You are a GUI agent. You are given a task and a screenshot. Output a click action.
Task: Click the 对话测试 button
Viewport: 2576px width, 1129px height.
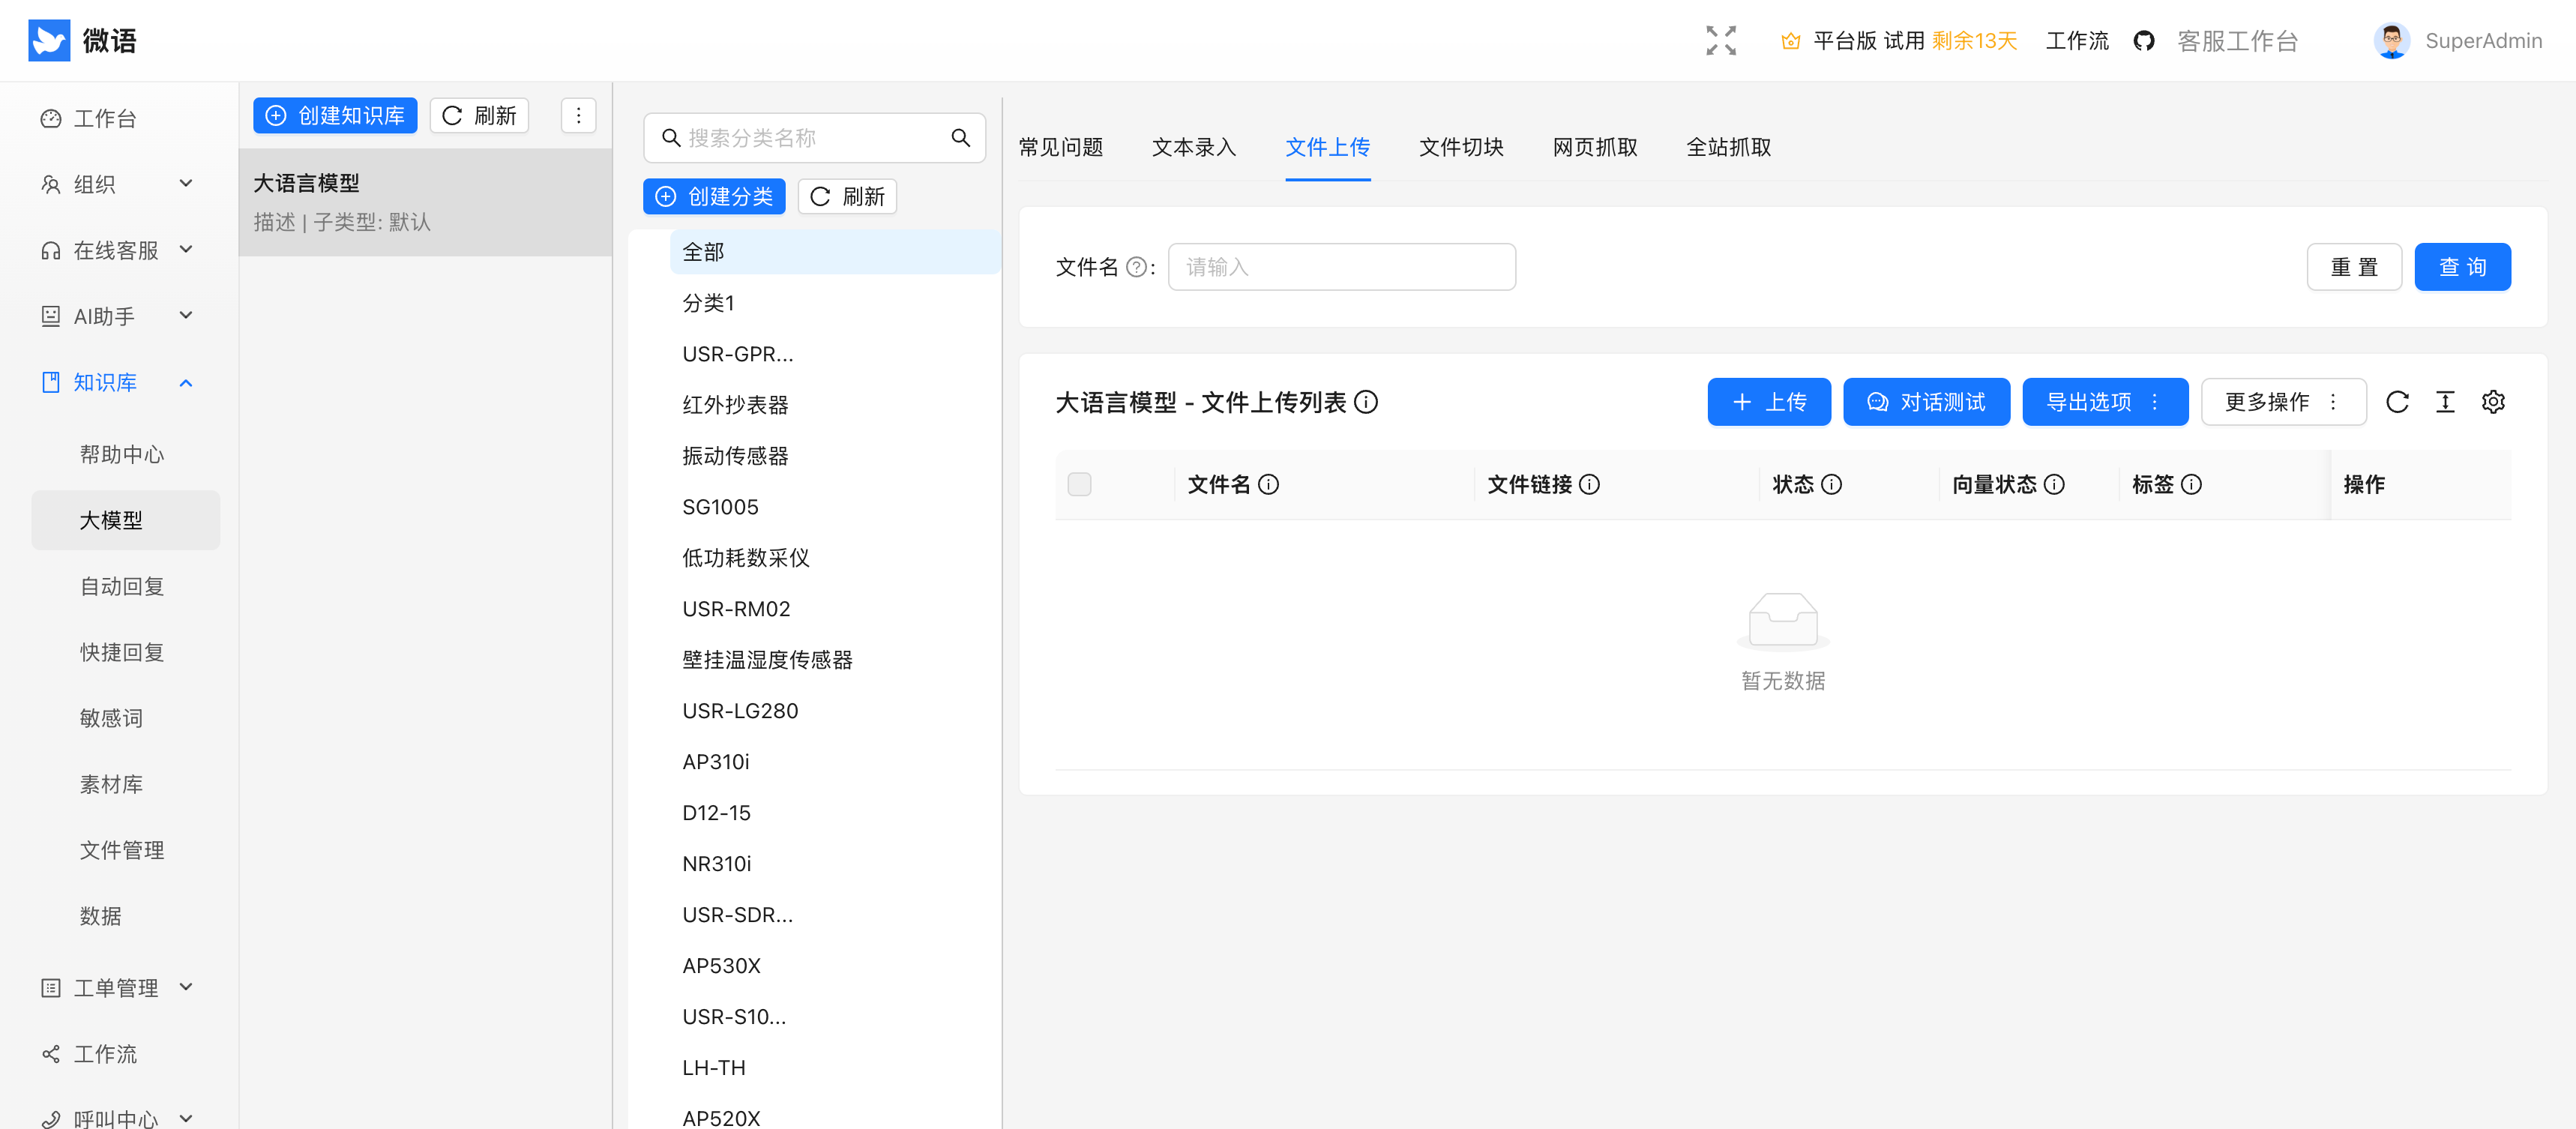point(1926,401)
